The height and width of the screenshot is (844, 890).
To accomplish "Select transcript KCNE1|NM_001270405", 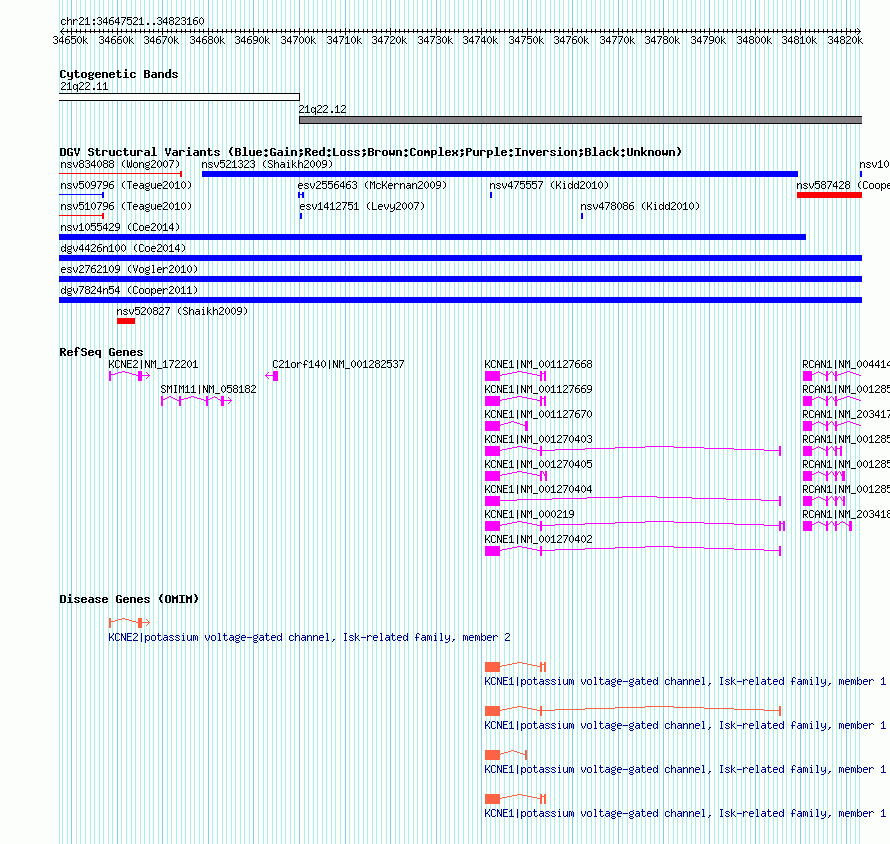I will [x=538, y=464].
